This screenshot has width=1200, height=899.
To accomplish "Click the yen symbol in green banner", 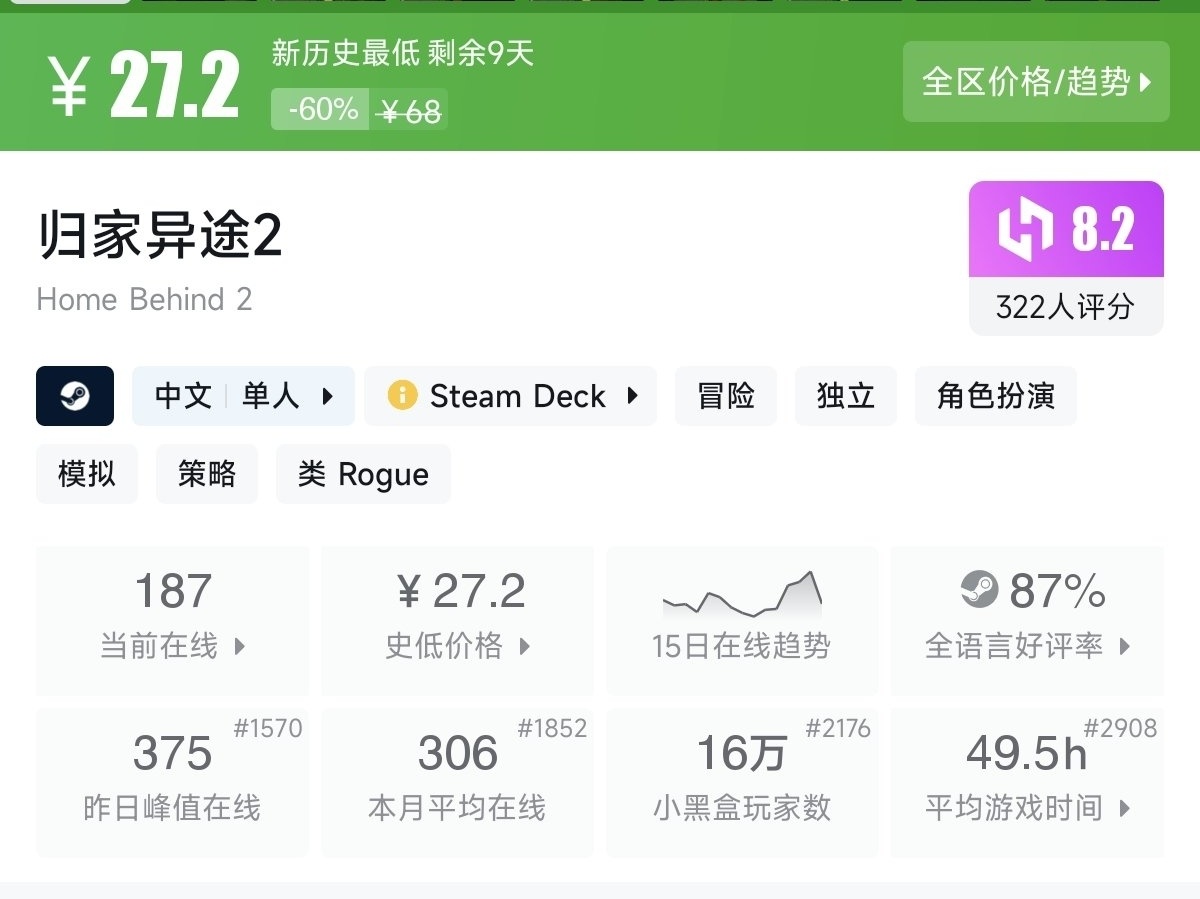I will pos(68,85).
